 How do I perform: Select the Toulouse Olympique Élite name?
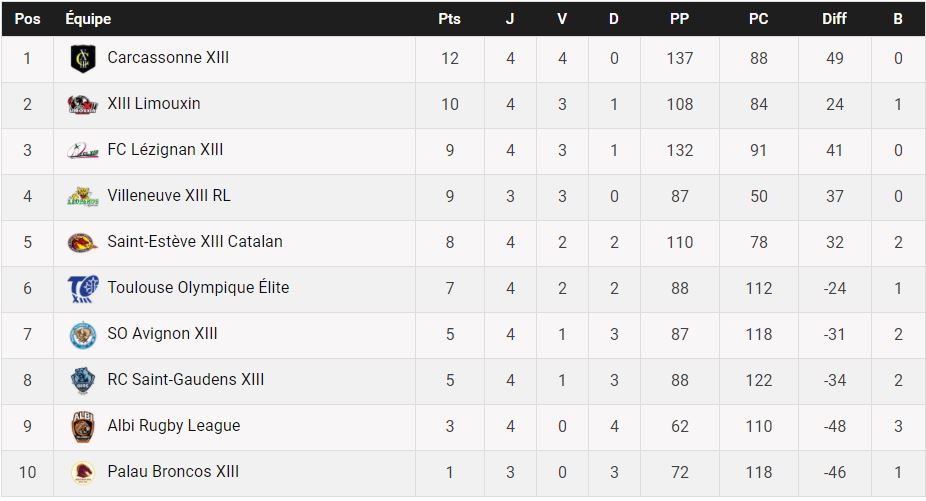[x=198, y=288]
